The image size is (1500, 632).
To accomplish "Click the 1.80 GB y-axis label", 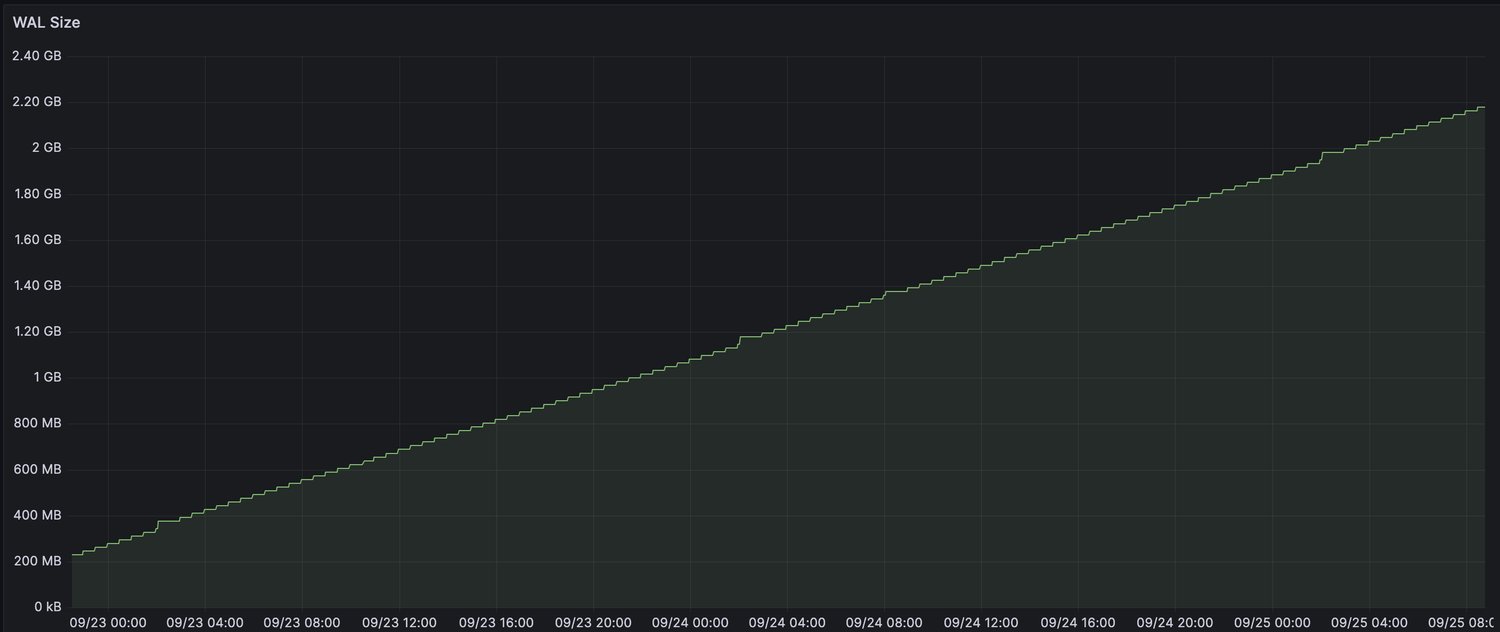I will (x=38, y=194).
